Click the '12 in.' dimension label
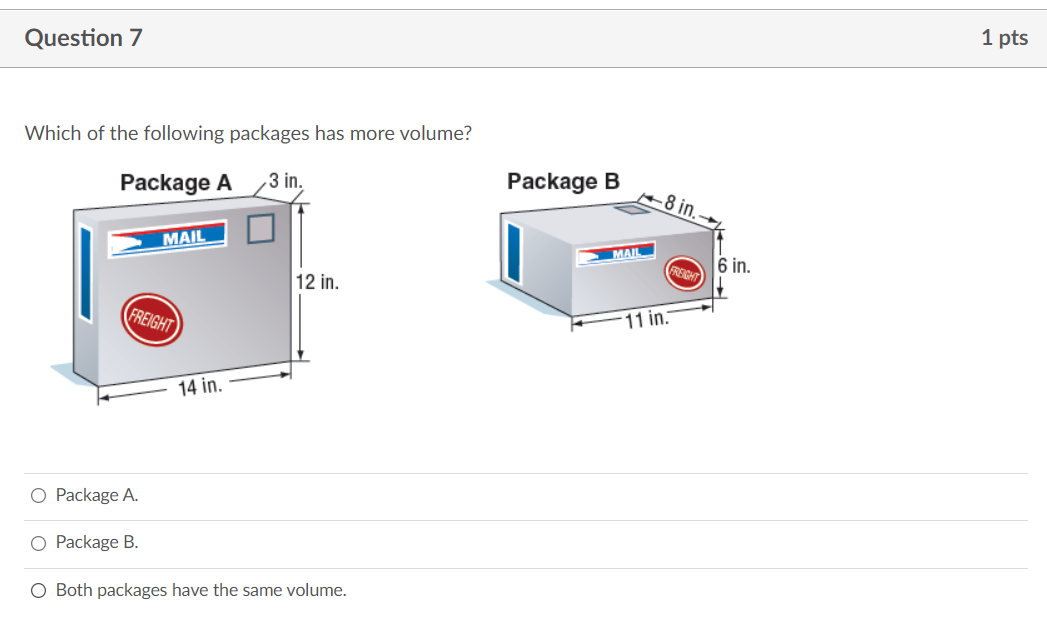This screenshot has width=1047, height=636. (x=319, y=282)
